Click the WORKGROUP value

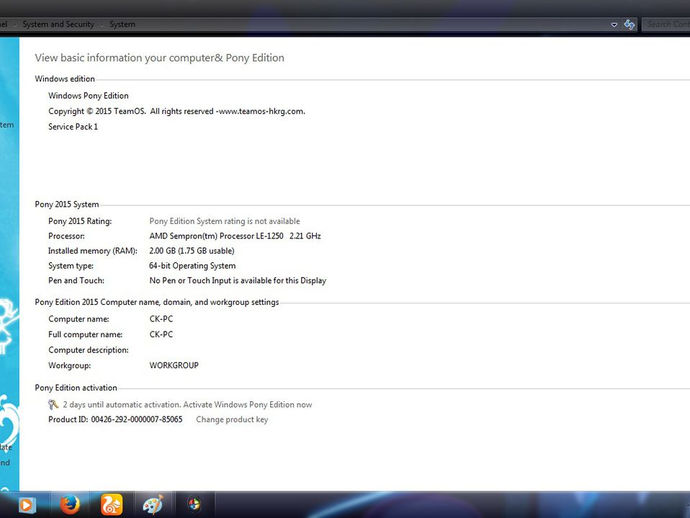tap(174, 365)
